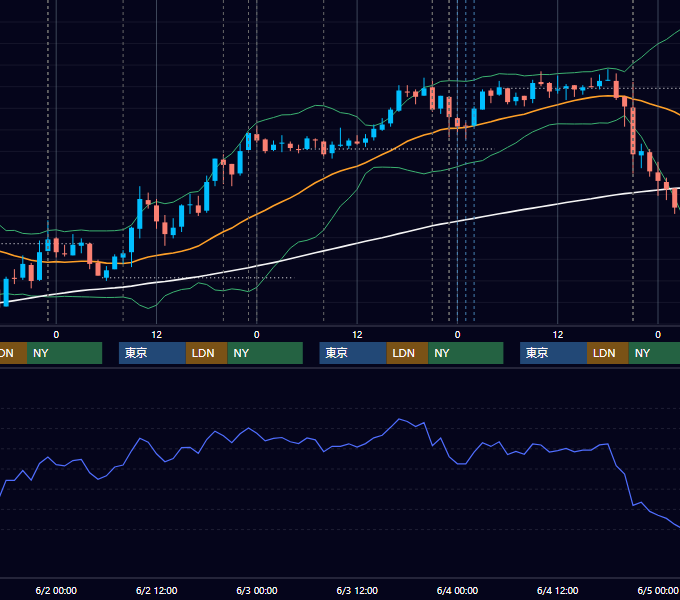
Task: Select the 6/5 00:00 date label
Action: click(658, 590)
